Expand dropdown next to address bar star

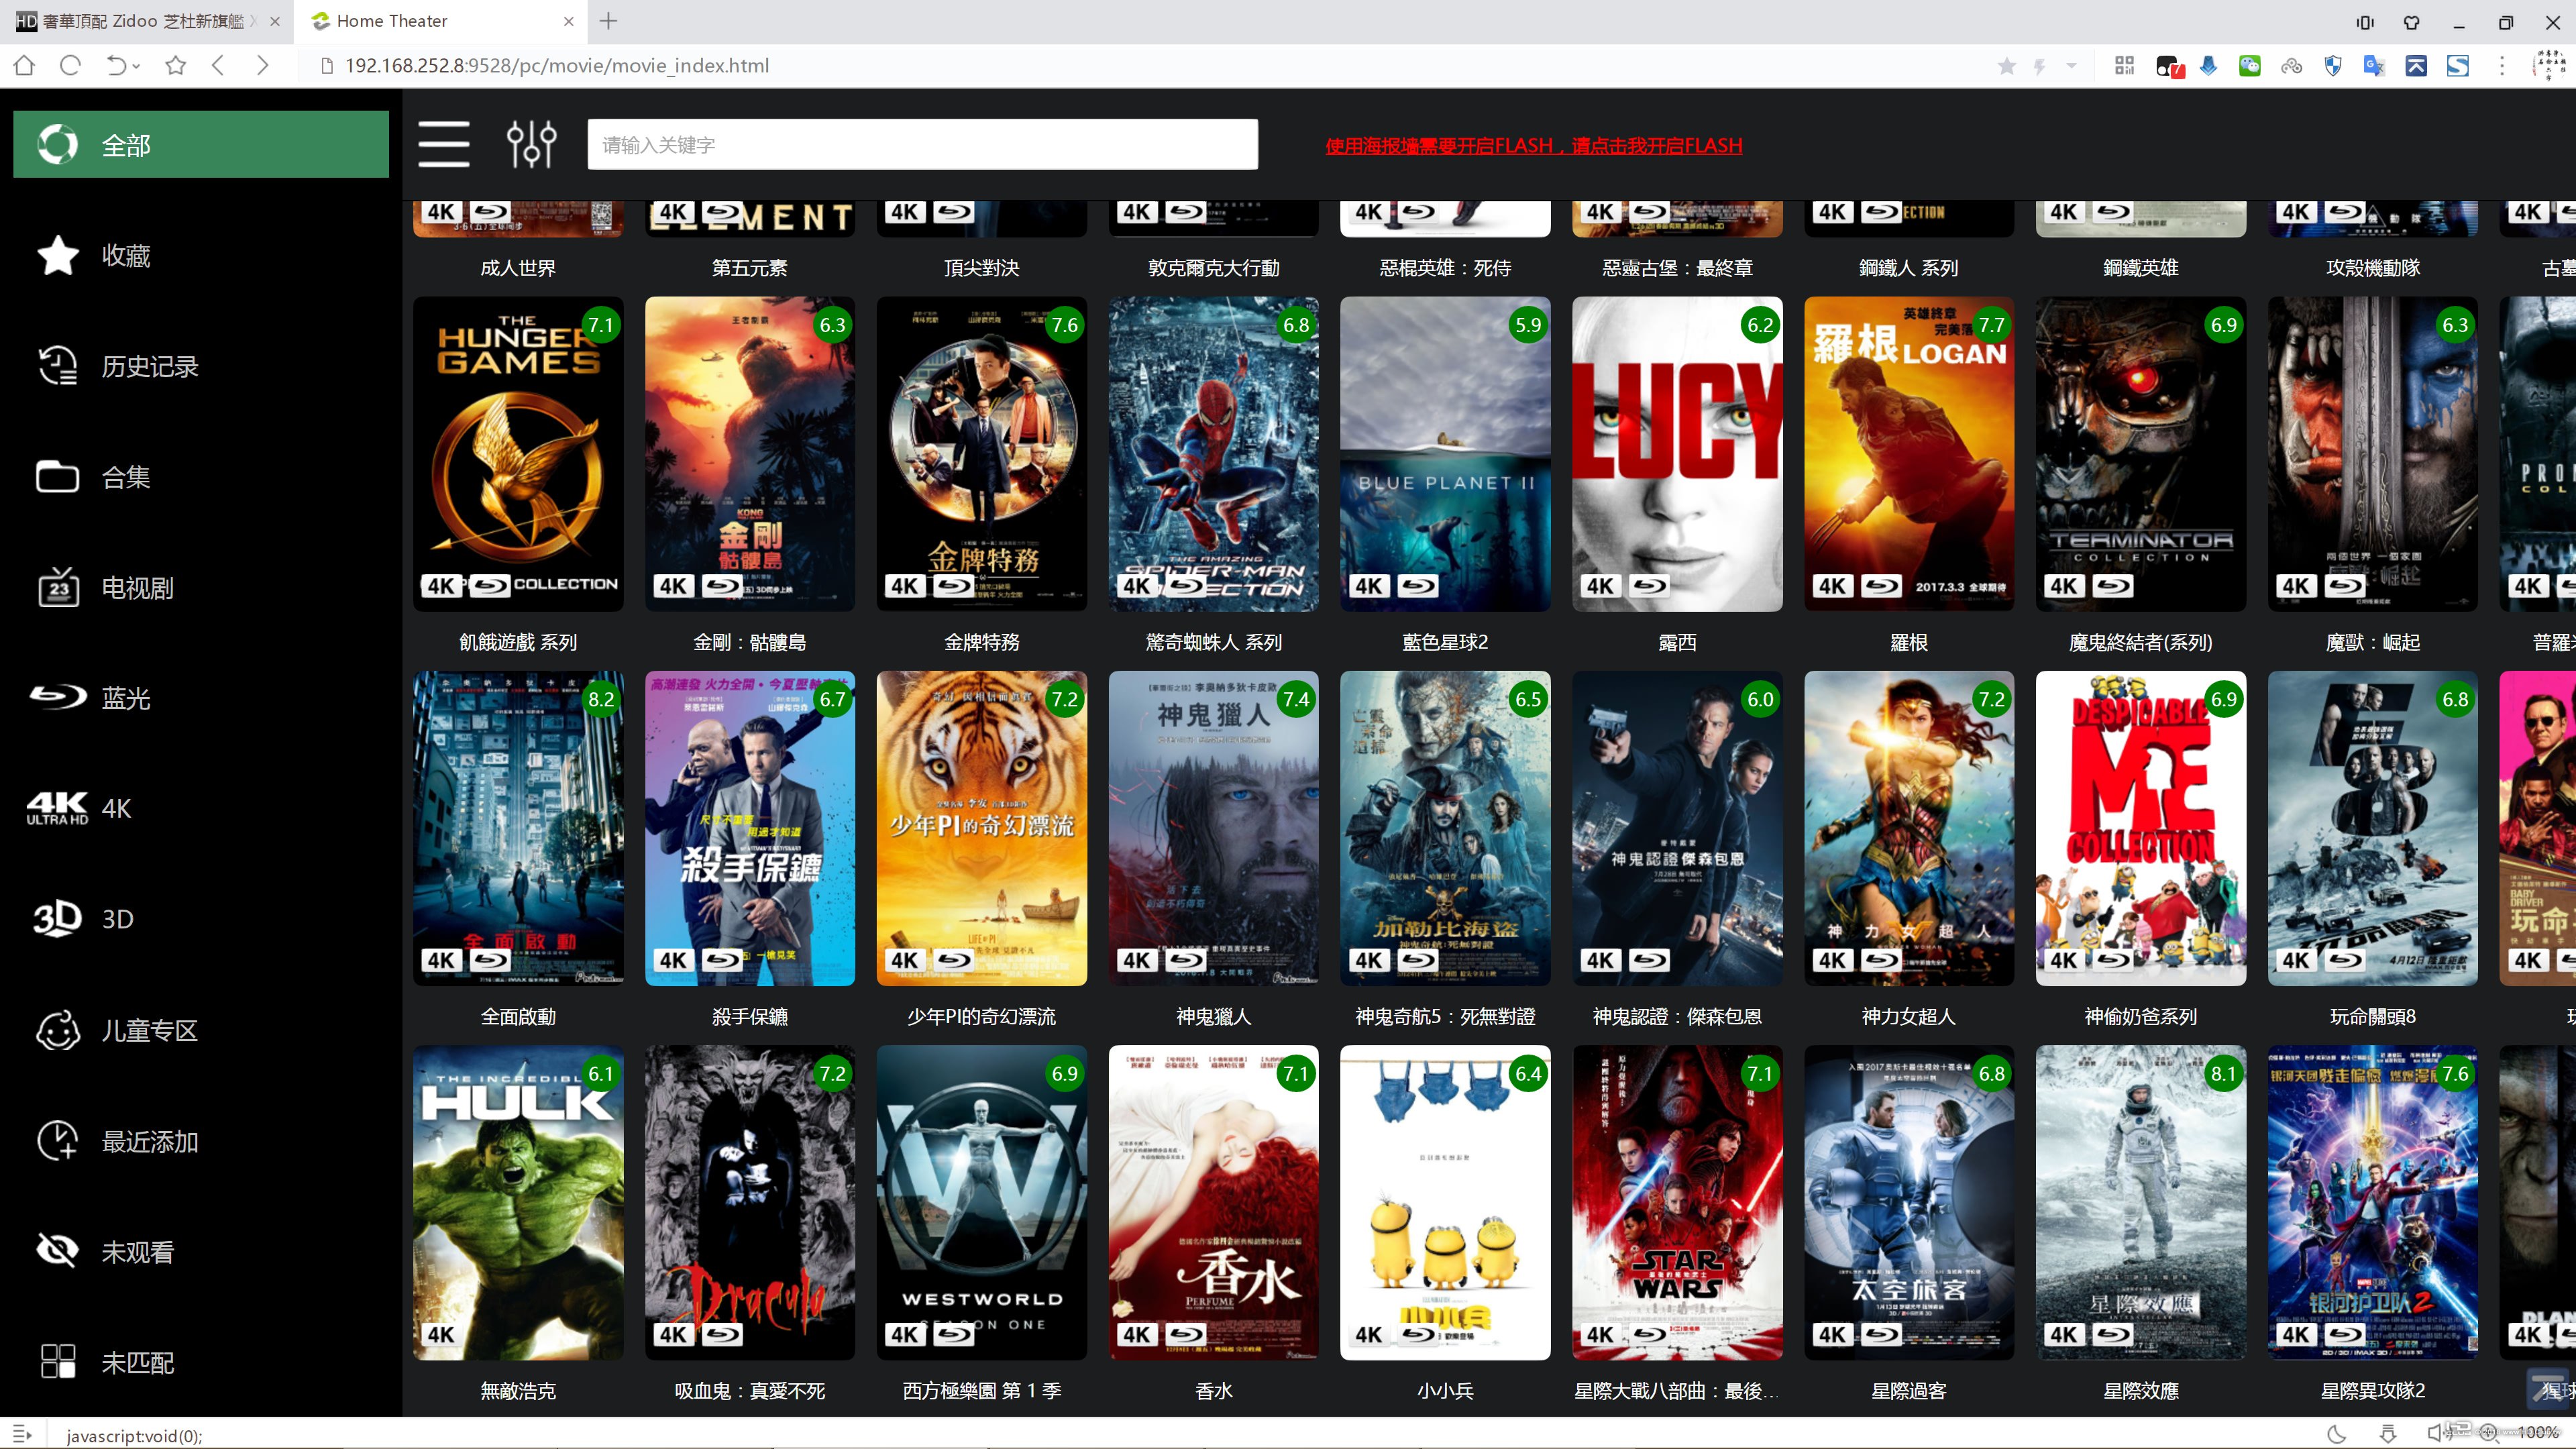tap(2072, 66)
